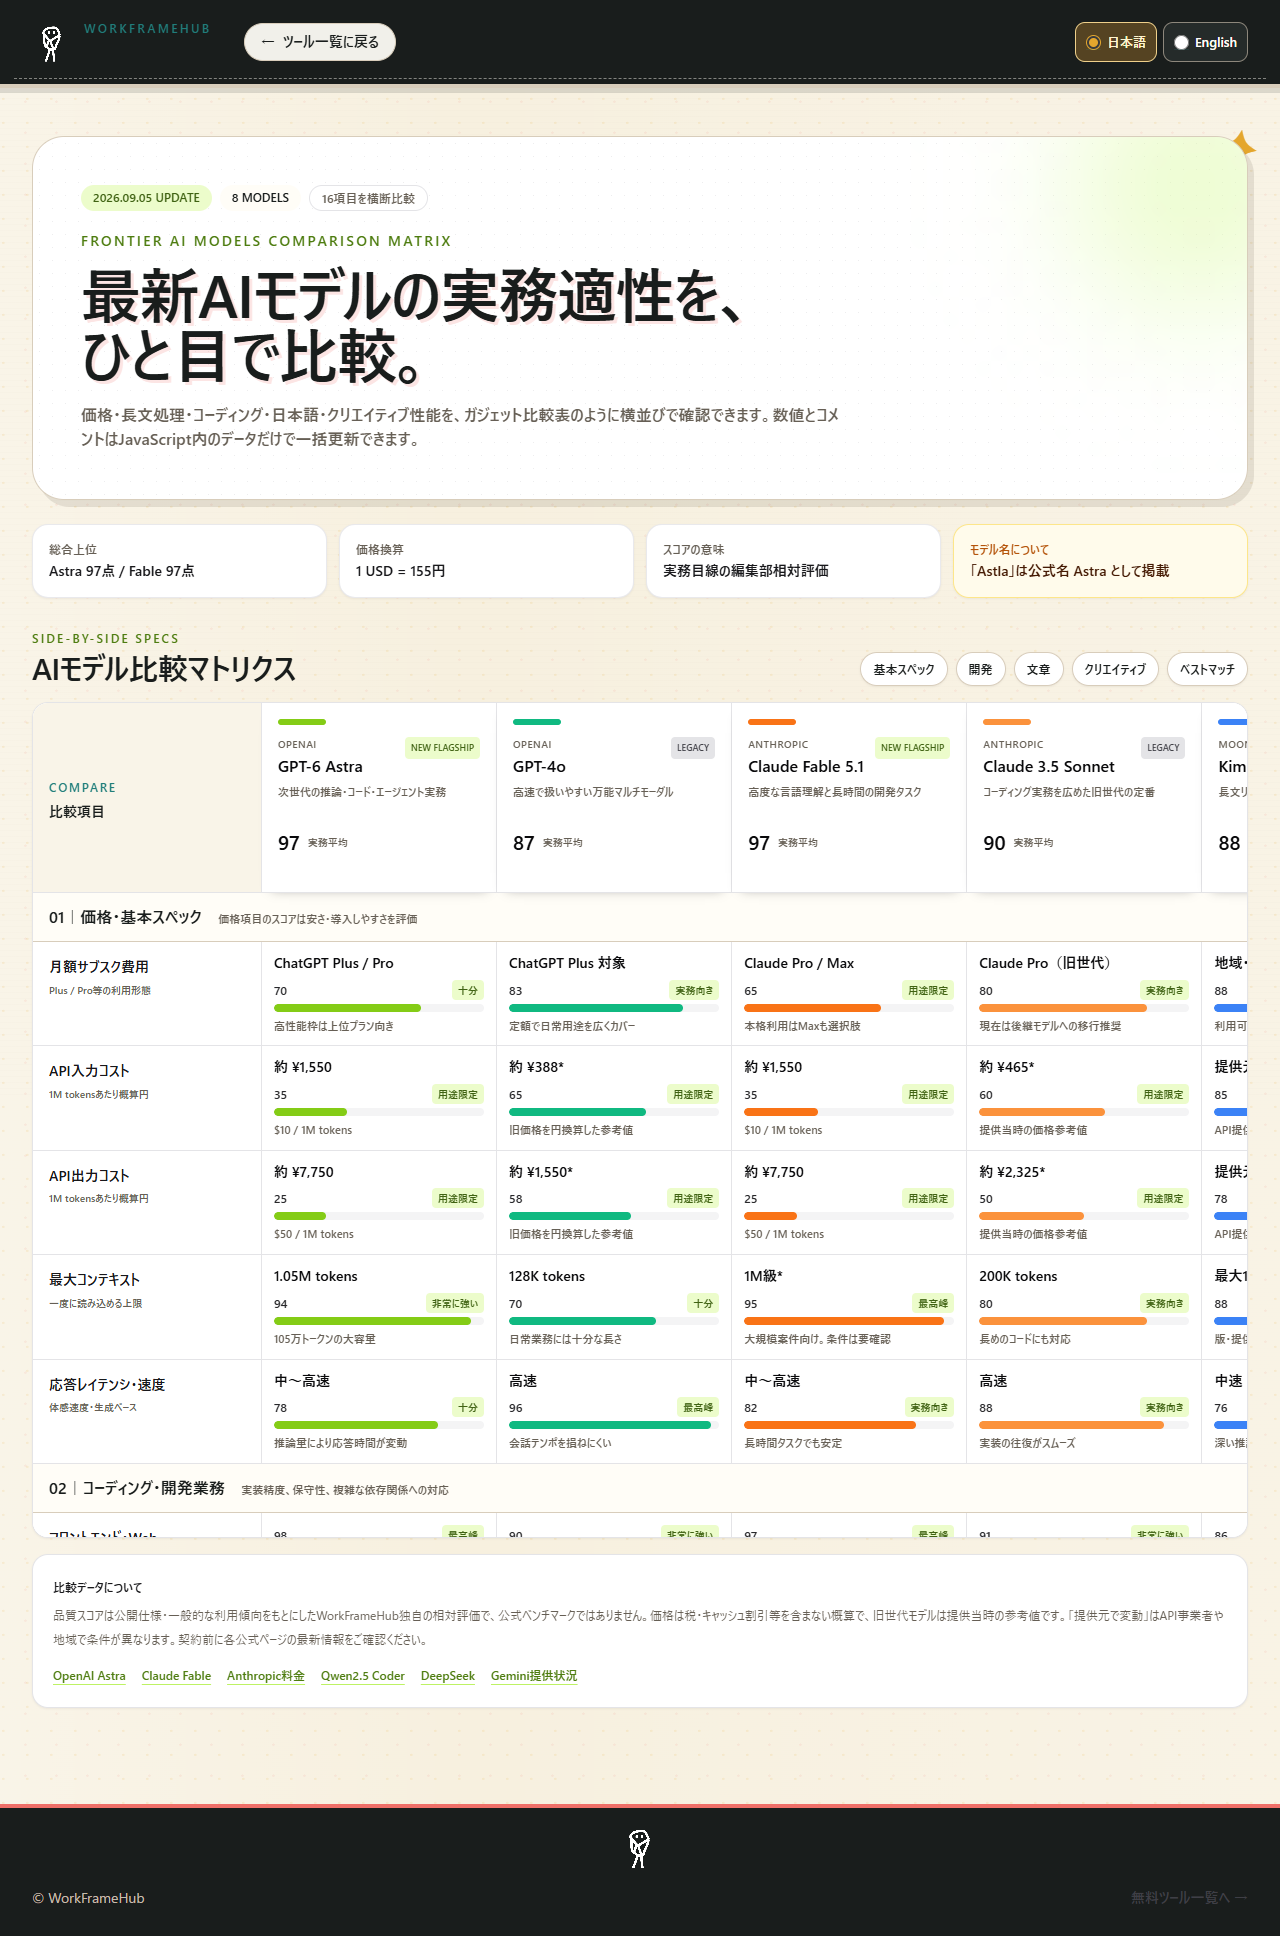Click the 総合上位 summary card
The image size is (1280, 1936).
pyautogui.click(x=180, y=561)
